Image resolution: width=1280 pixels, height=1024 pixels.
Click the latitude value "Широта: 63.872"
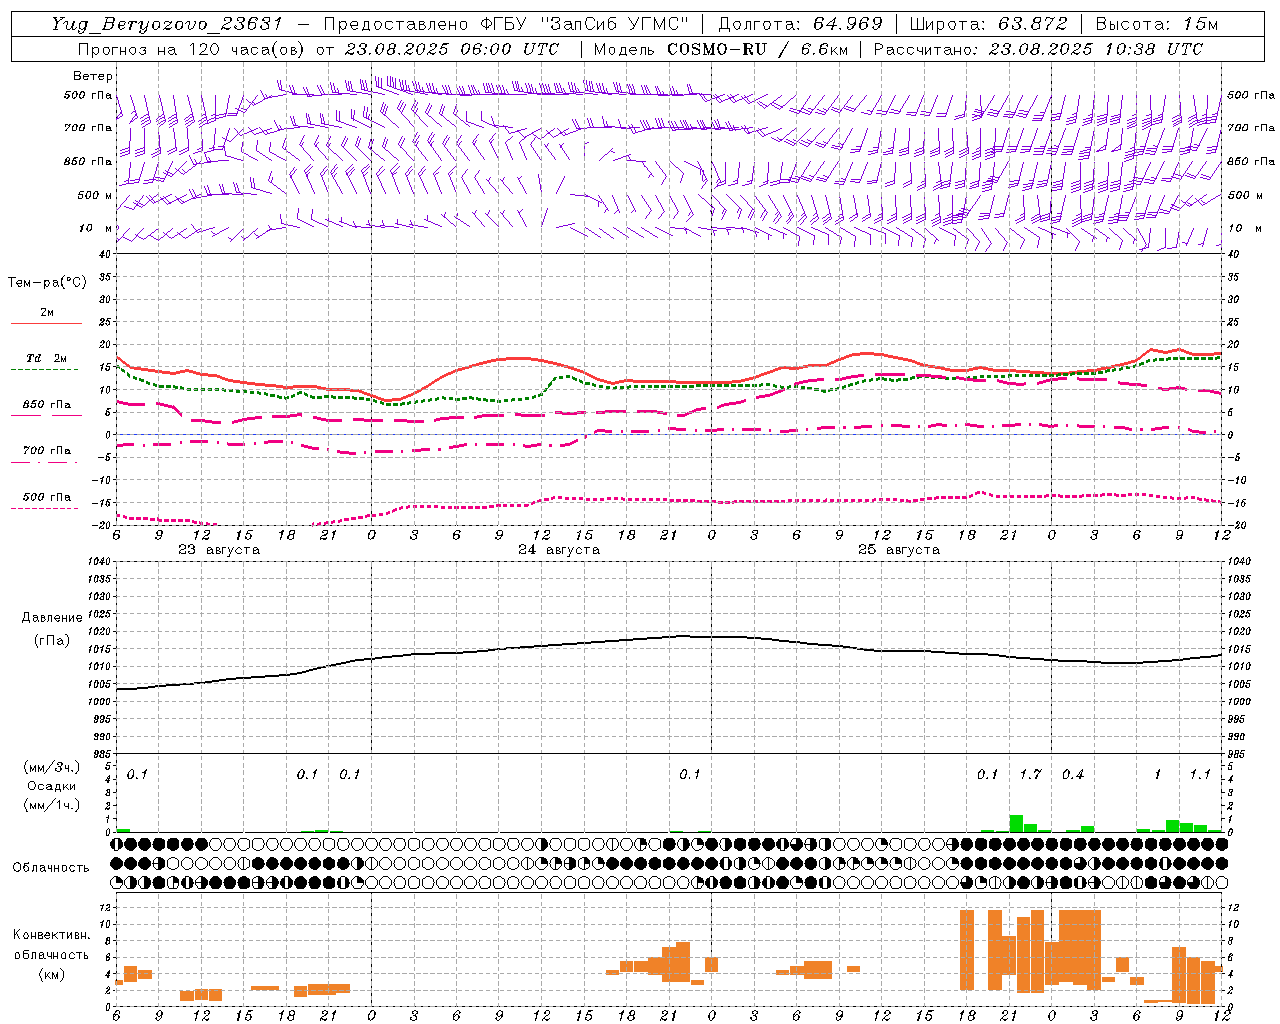tap(988, 24)
